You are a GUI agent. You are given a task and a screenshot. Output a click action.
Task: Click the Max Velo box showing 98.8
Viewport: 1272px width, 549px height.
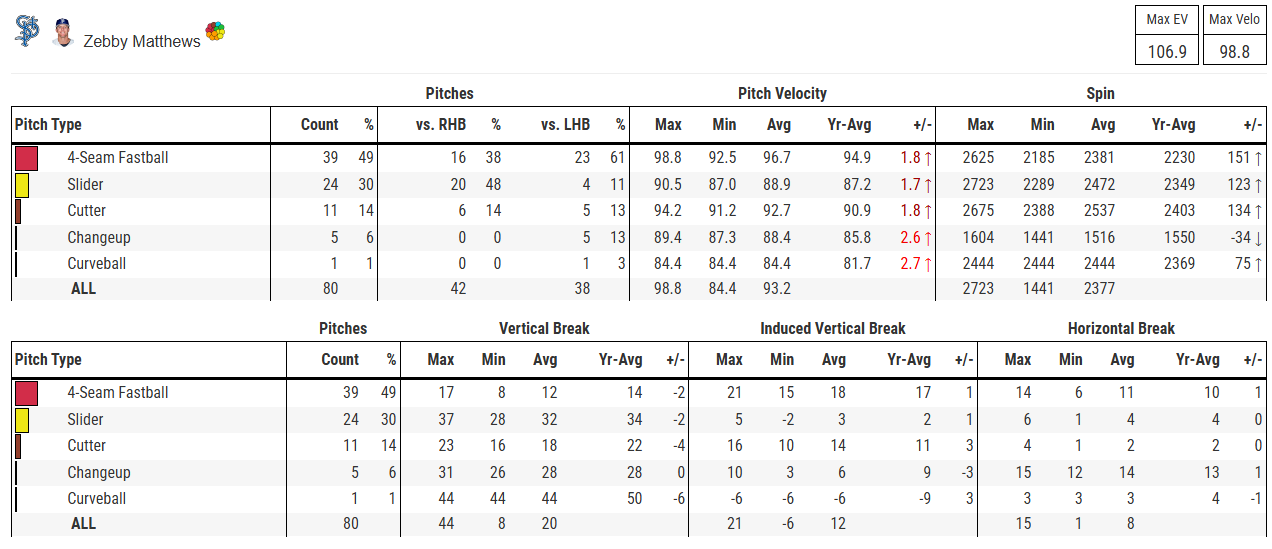1234,36
